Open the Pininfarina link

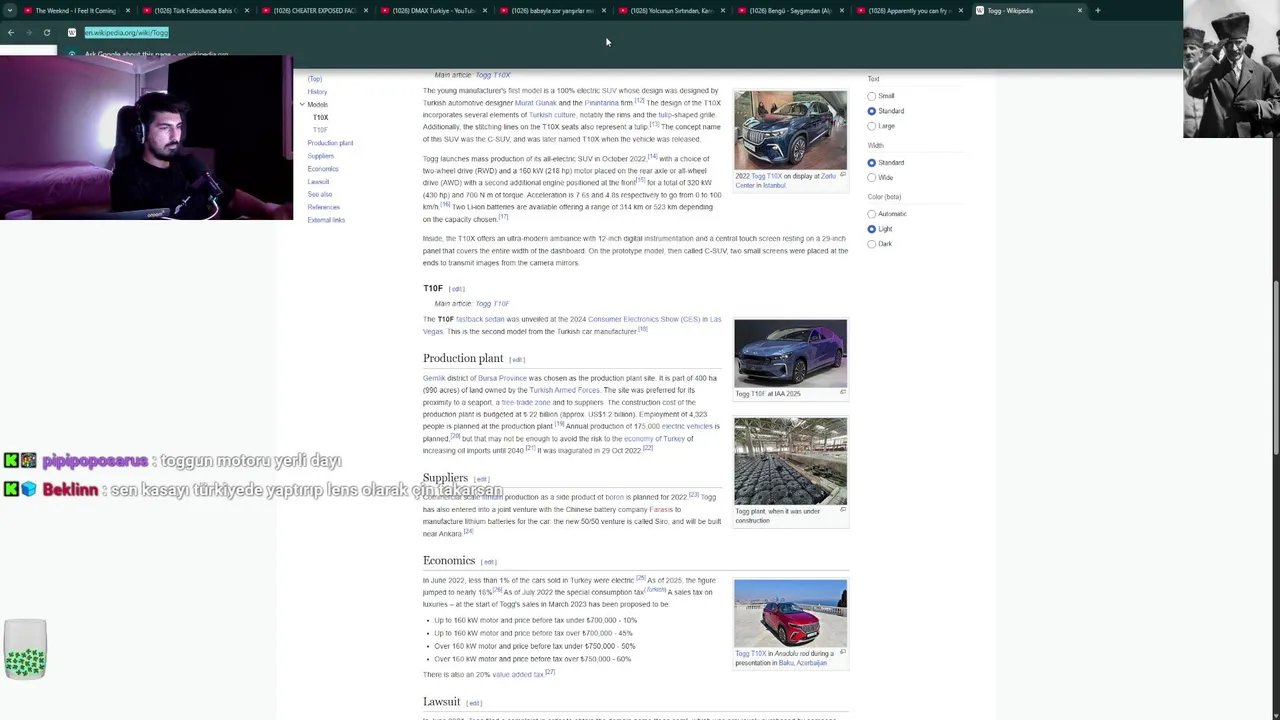coord(601,103)
